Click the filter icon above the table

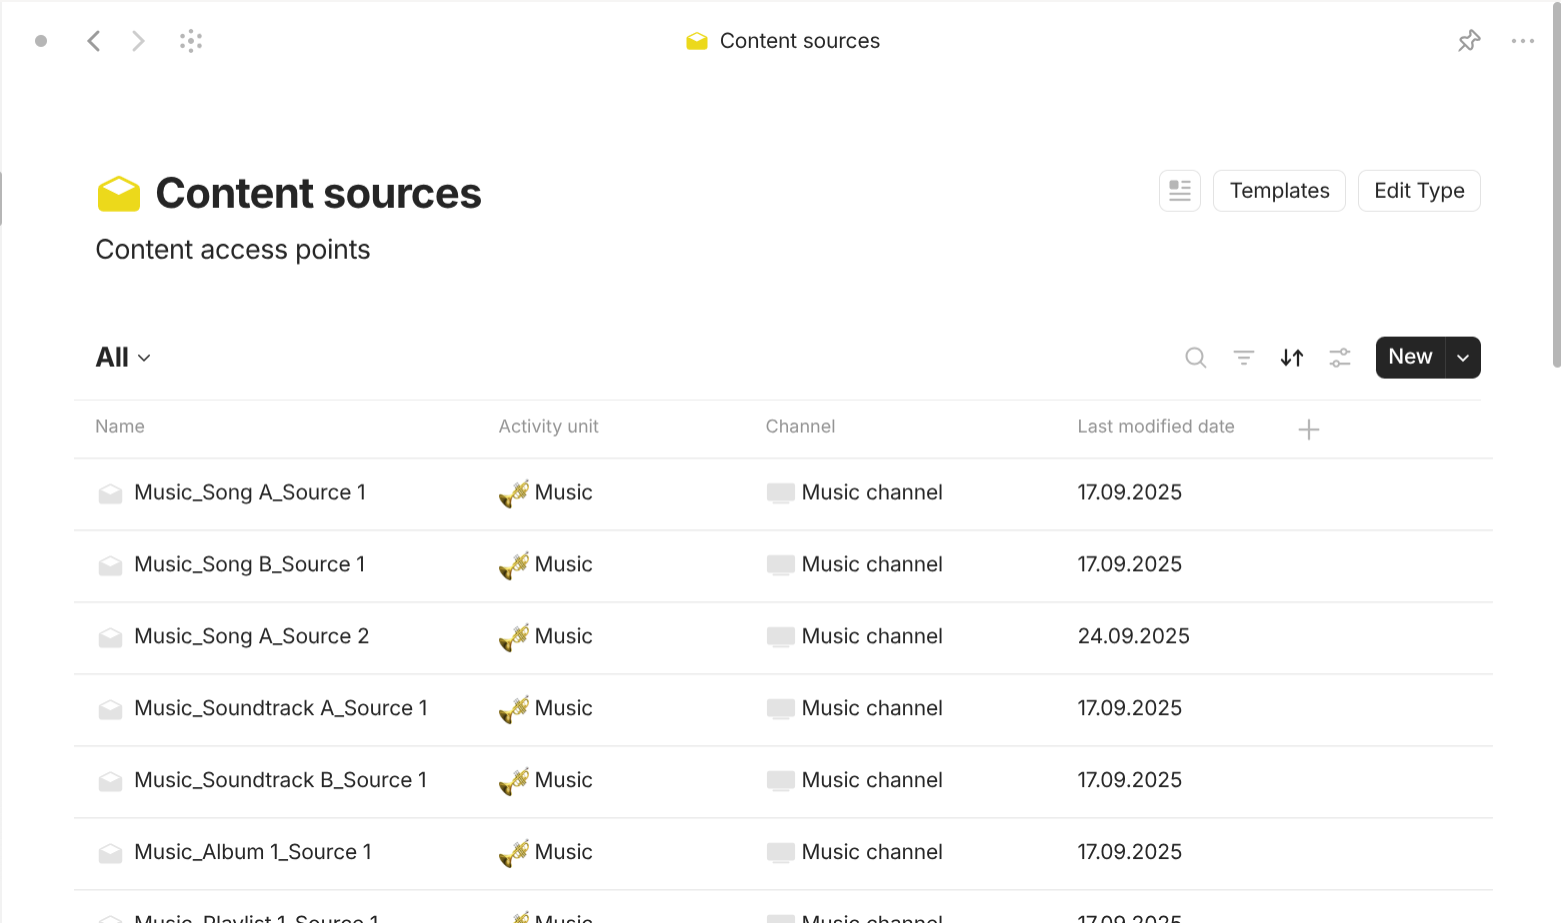(1243, 357)
